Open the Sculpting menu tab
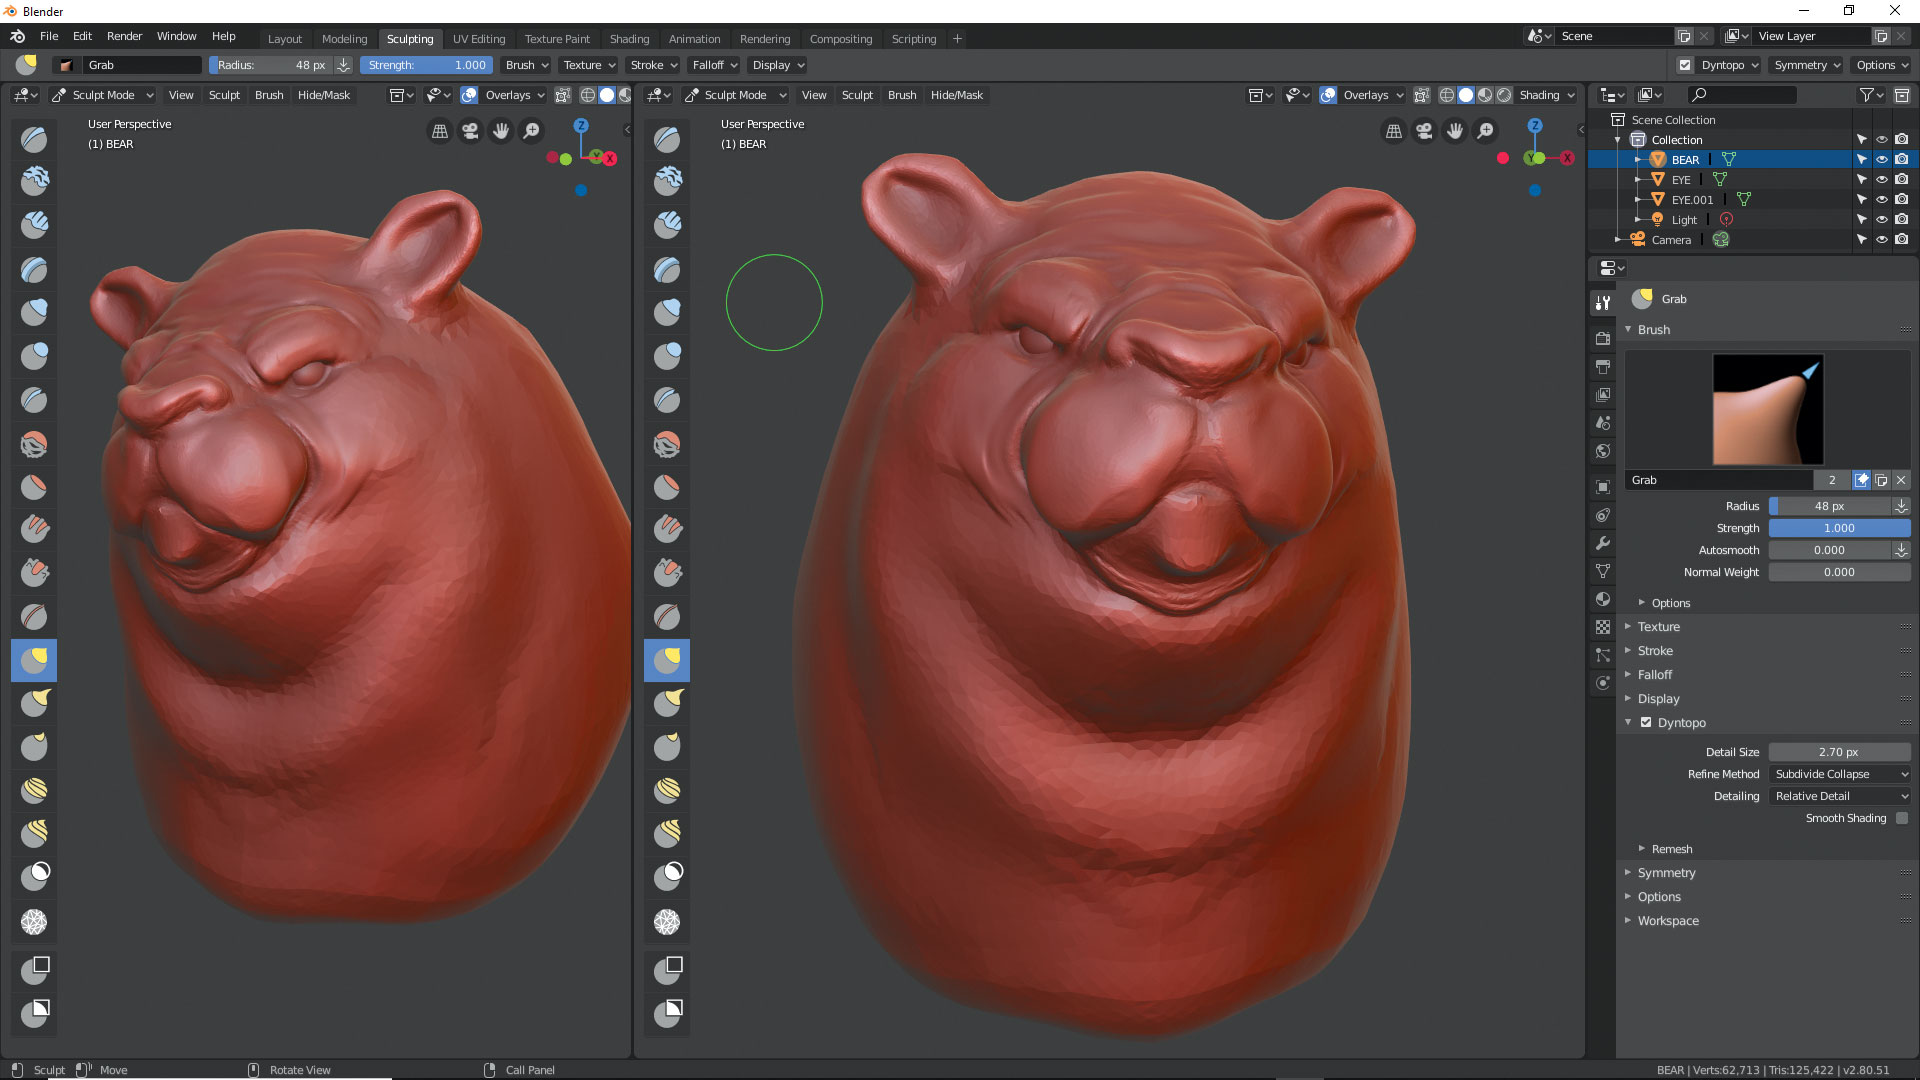This screenshot has width=1920, height=1080. (x=409, y=37)
